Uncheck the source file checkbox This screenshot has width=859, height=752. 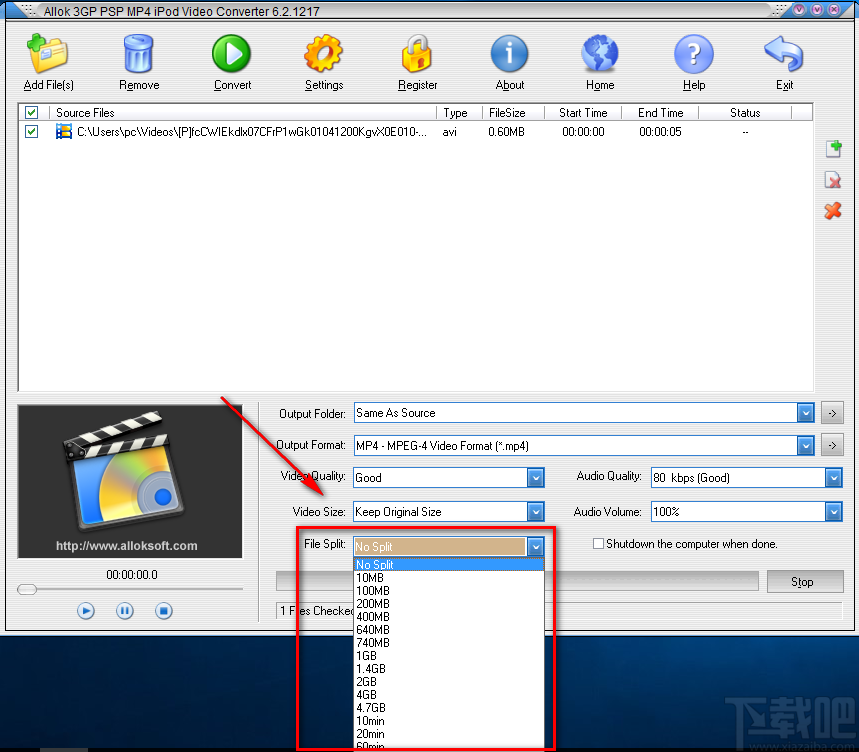(x=31, y=131)
